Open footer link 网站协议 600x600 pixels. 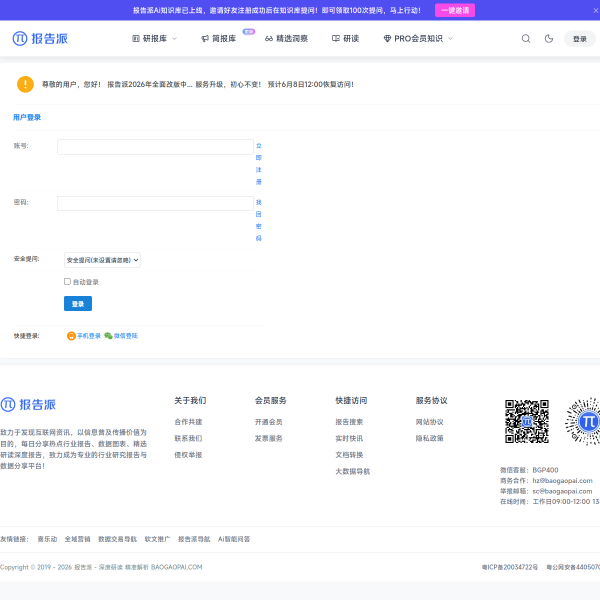point(429,422)
